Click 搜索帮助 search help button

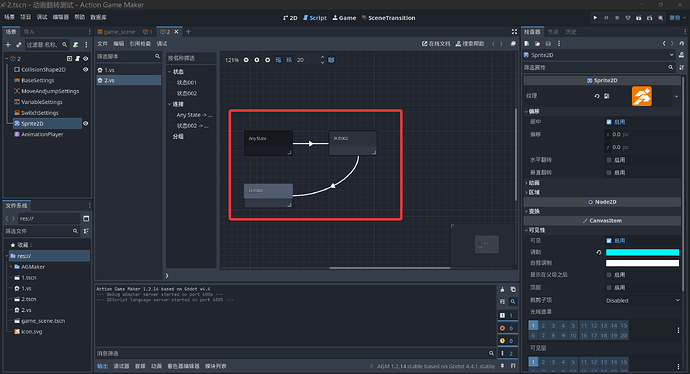(x=470, y=44)
